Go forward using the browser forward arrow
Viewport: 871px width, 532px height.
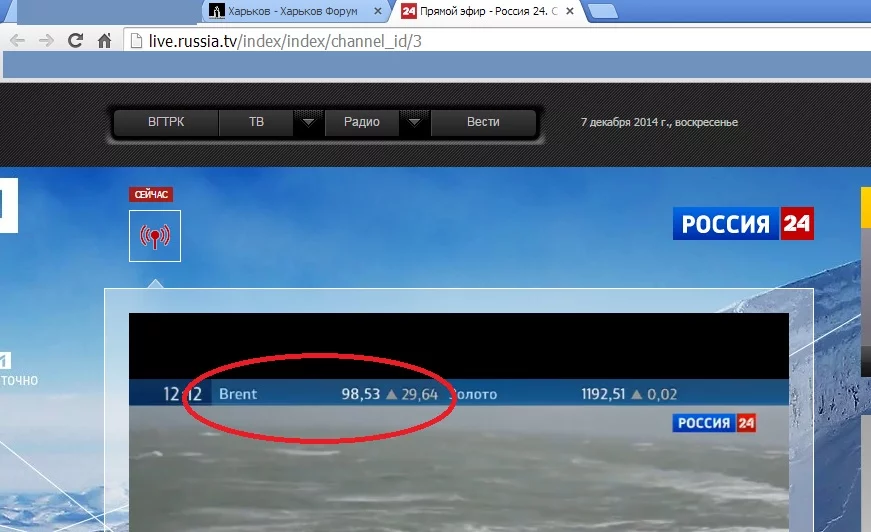[x=46, y=41]
